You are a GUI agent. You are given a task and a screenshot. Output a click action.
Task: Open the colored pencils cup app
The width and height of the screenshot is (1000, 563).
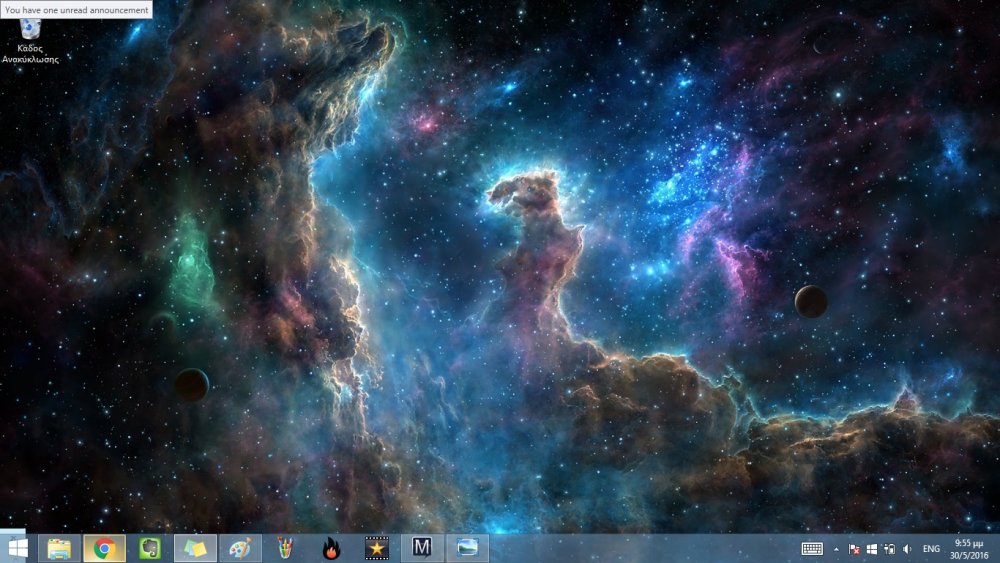tap(286, 548)
